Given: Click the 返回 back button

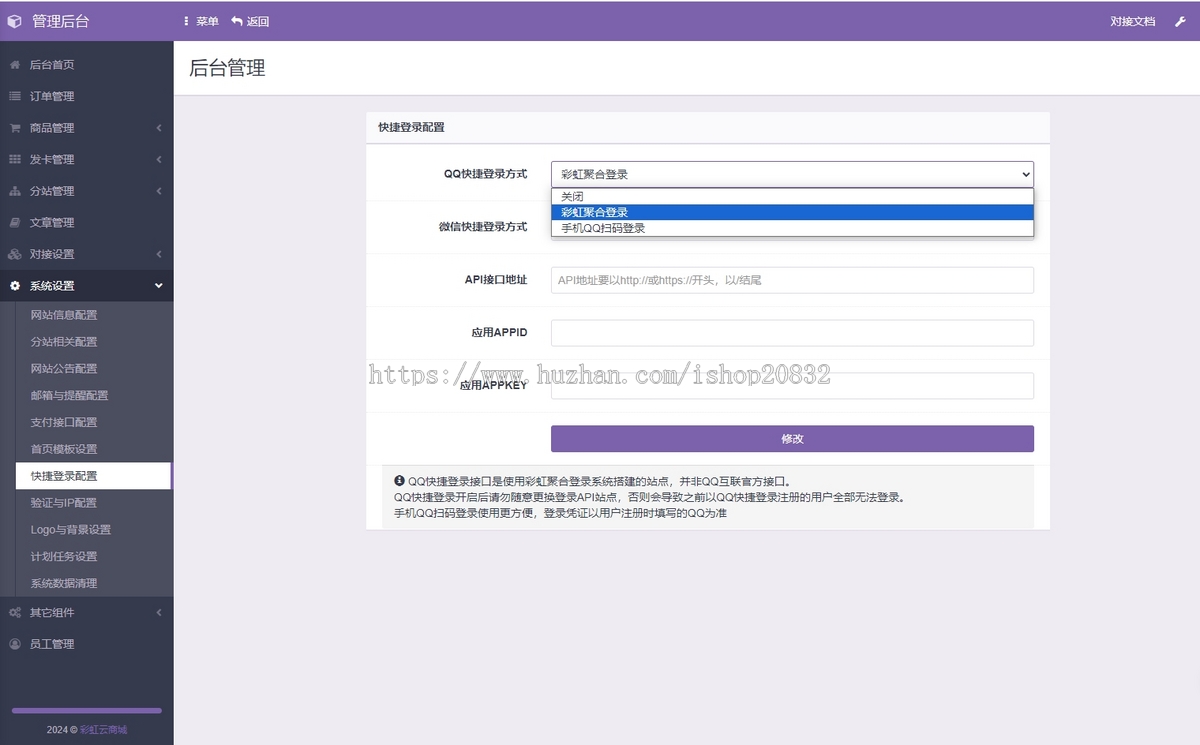Looking at the screenshot, I should coord(250,21).
